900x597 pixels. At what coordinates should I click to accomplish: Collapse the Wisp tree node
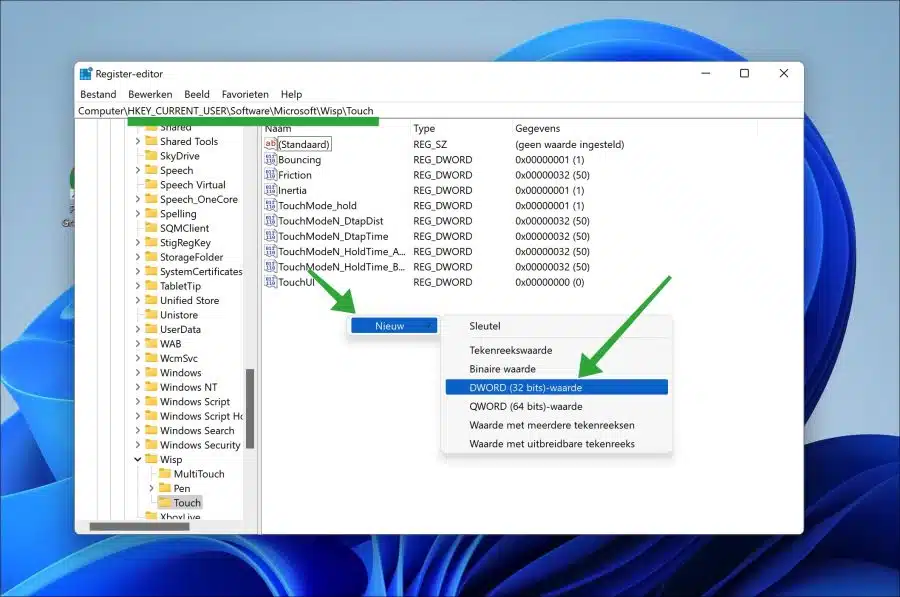click(x=138, y=459)
